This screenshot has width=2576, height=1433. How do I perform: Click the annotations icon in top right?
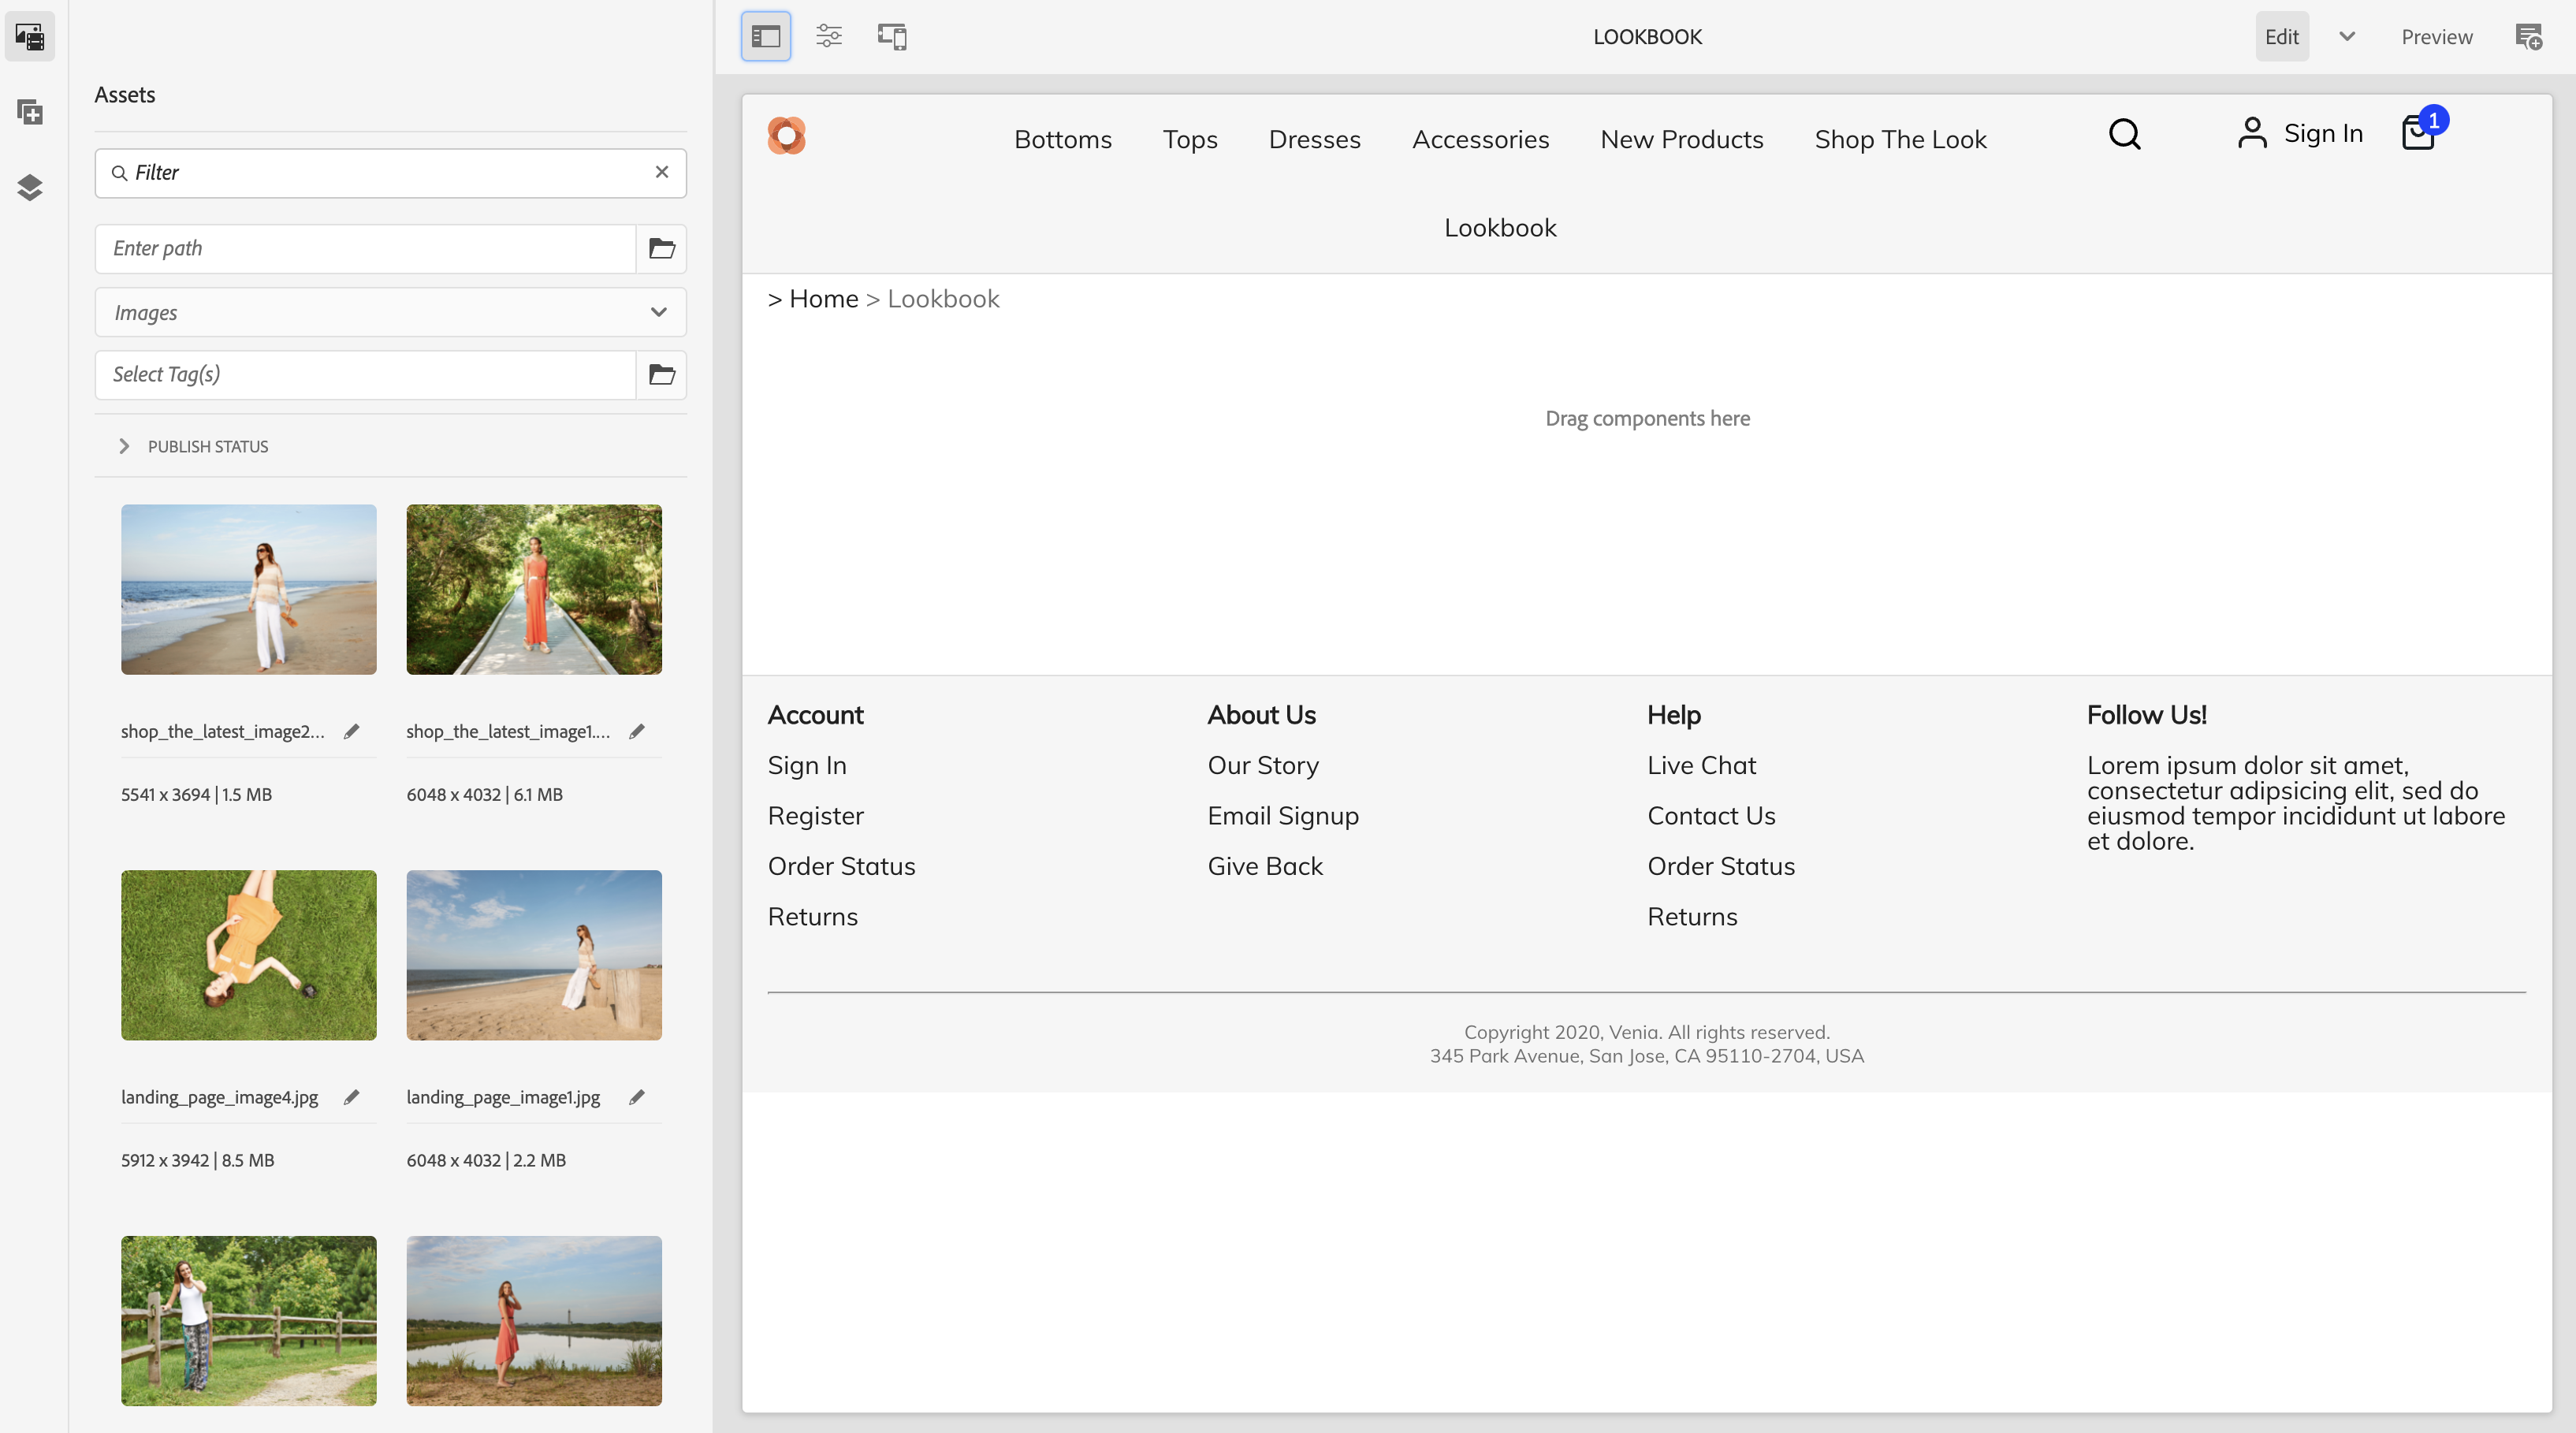point(2528,37)
